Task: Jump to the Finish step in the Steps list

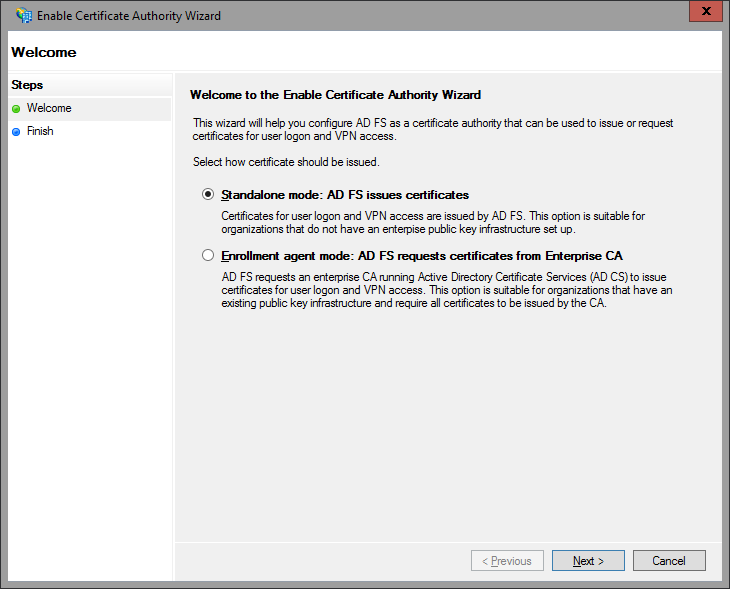Action: (x=40, y=131)
